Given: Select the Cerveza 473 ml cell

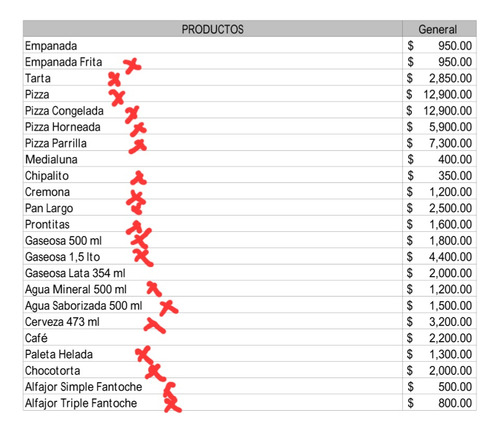Looking at the screenshot, I should (x=213, y=322).
